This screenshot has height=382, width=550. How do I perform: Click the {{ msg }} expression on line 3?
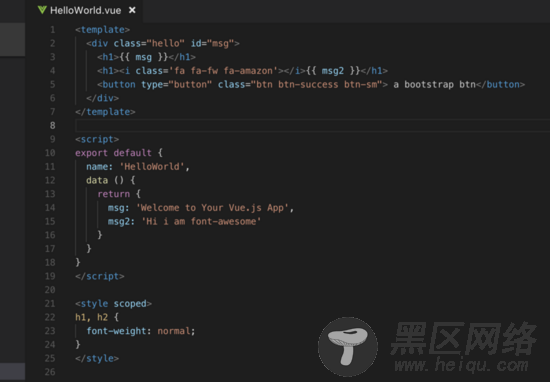[143, 57]
